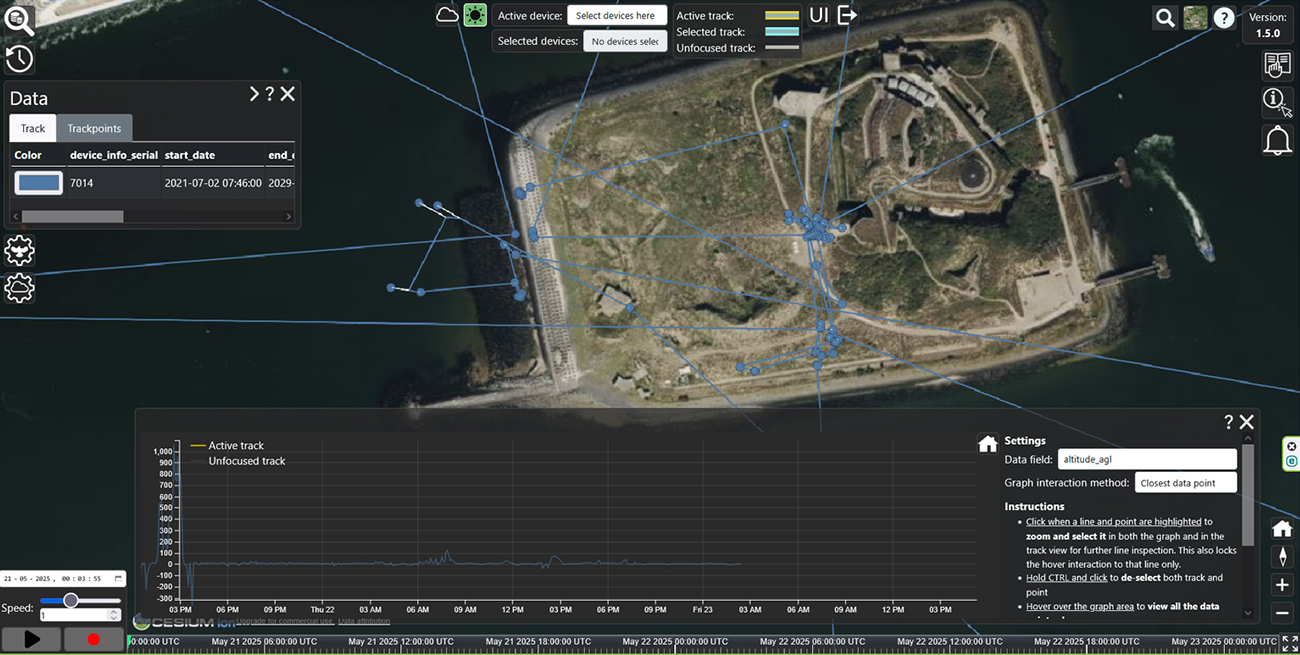Click the red record button
Image resolution: width=1300 pixels, height=655 pixels.
(x=94, y=639)
